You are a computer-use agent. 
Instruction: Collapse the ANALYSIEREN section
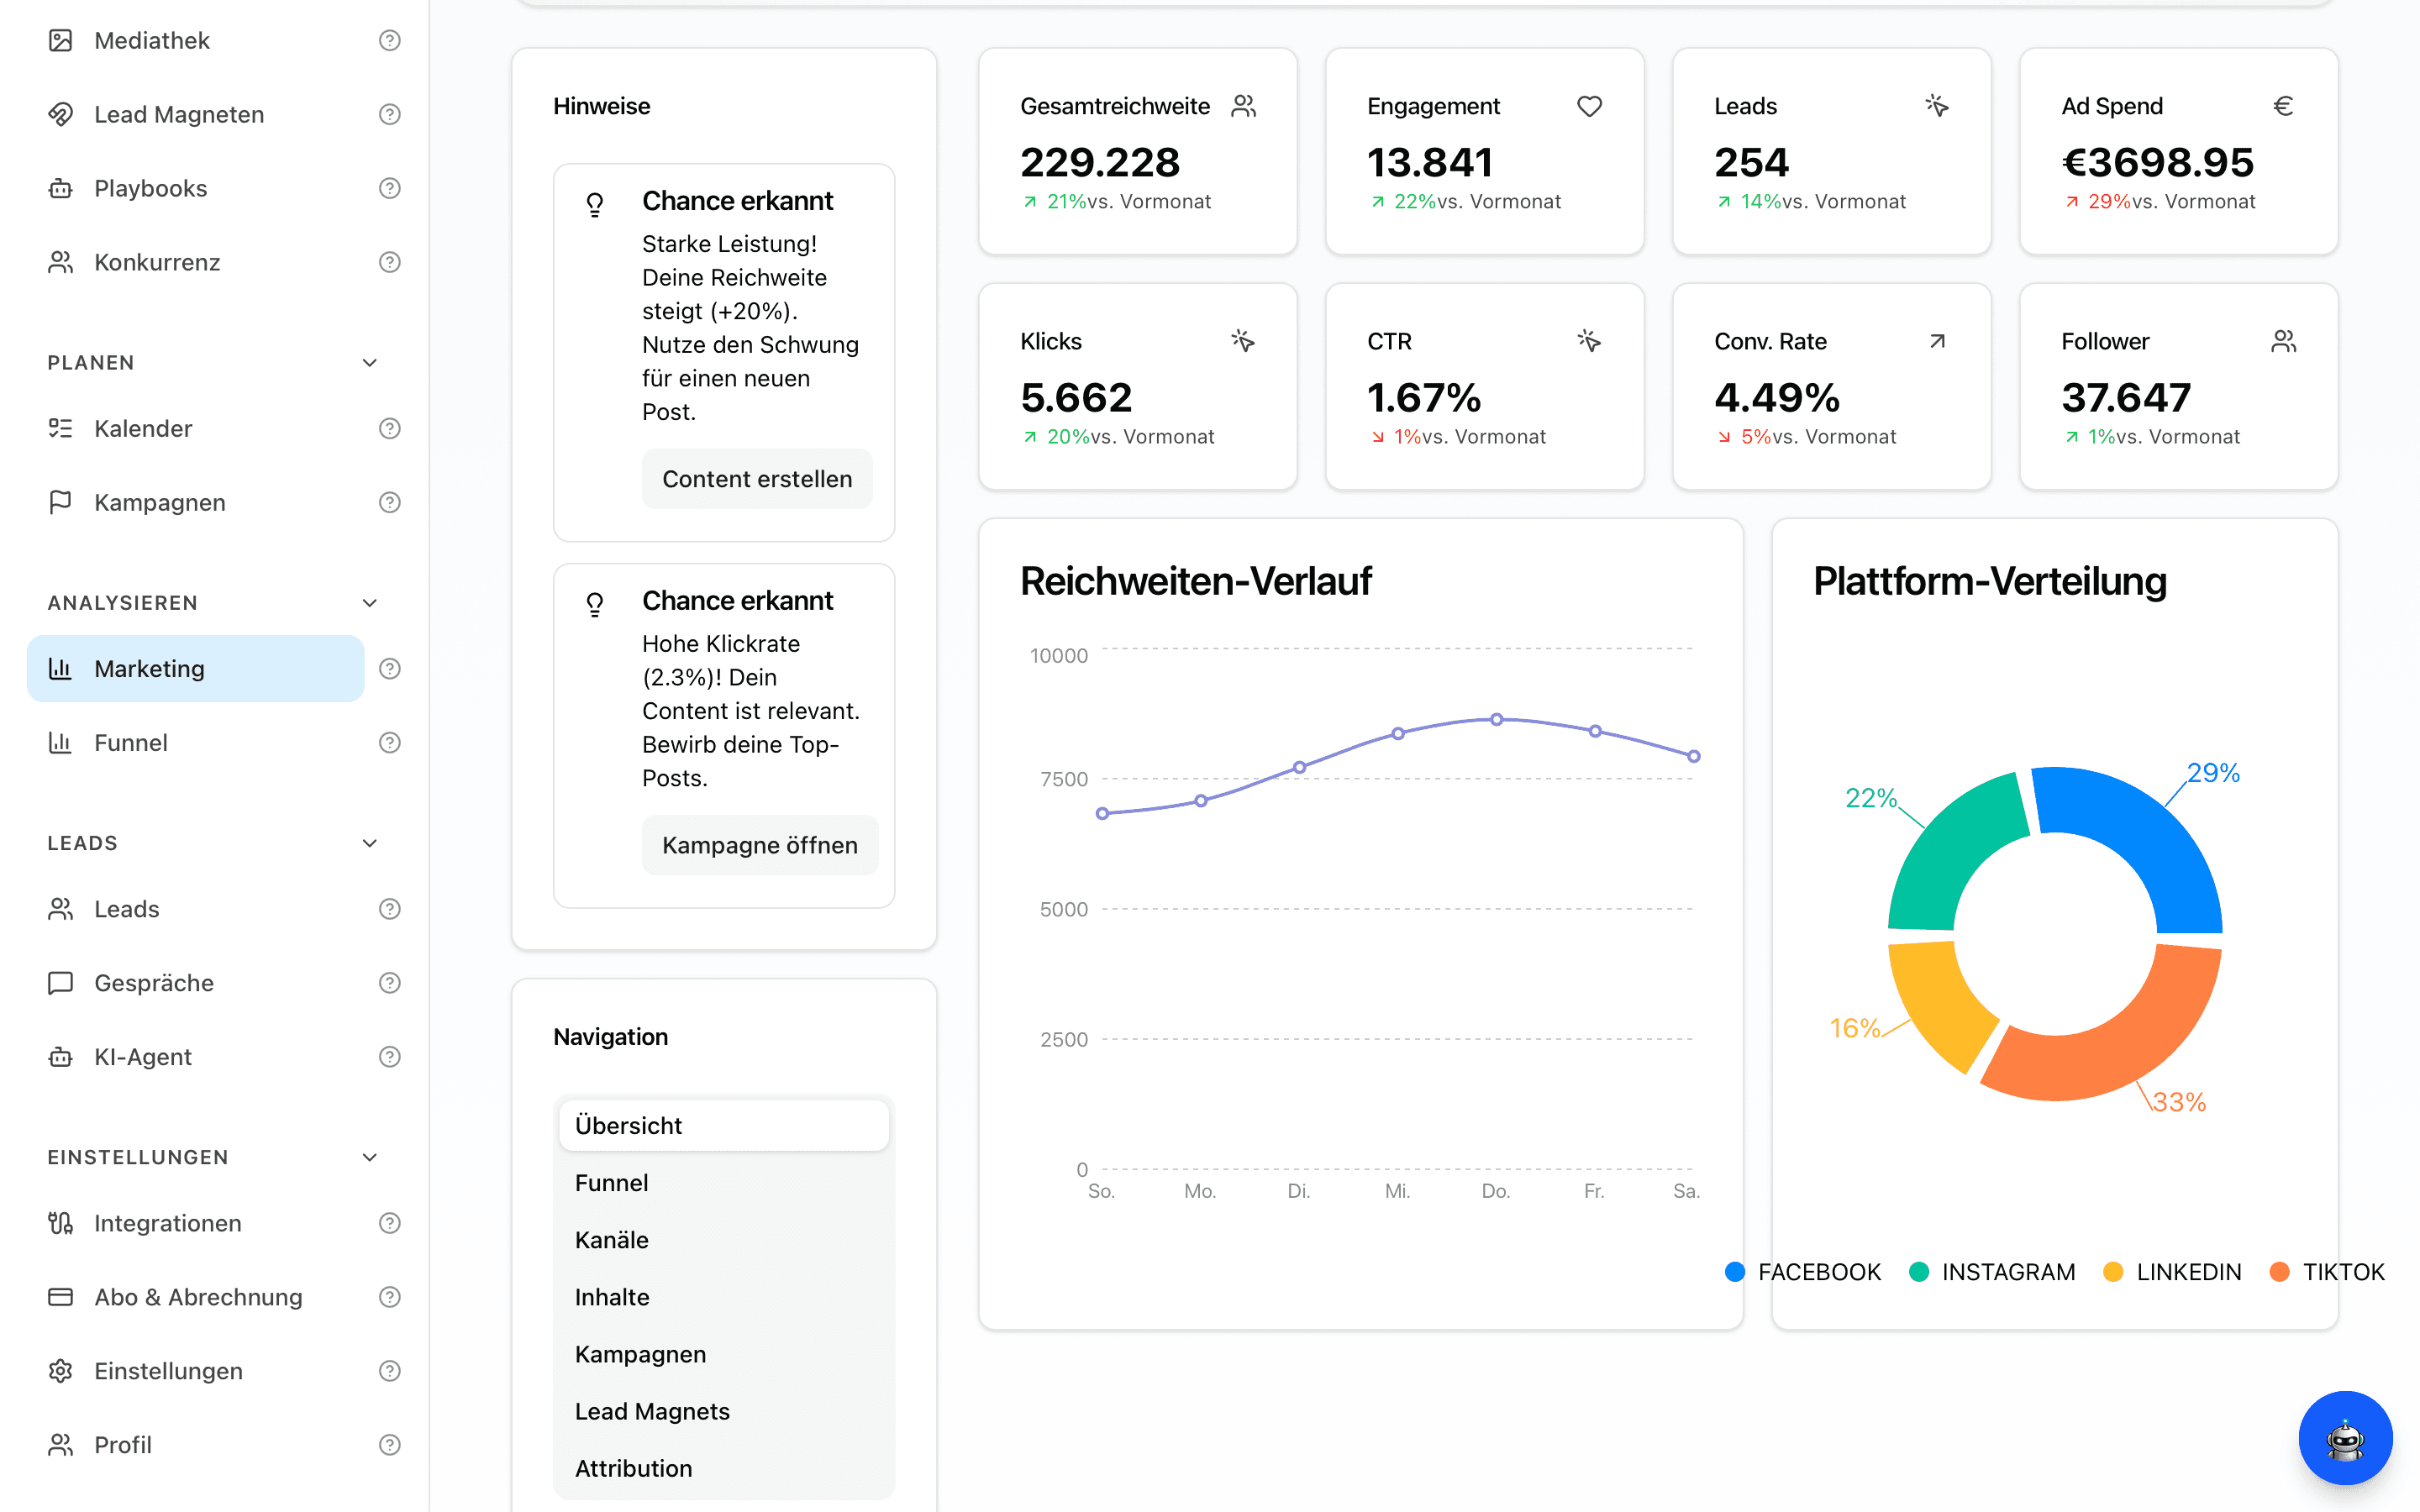(x=370, y=602)
